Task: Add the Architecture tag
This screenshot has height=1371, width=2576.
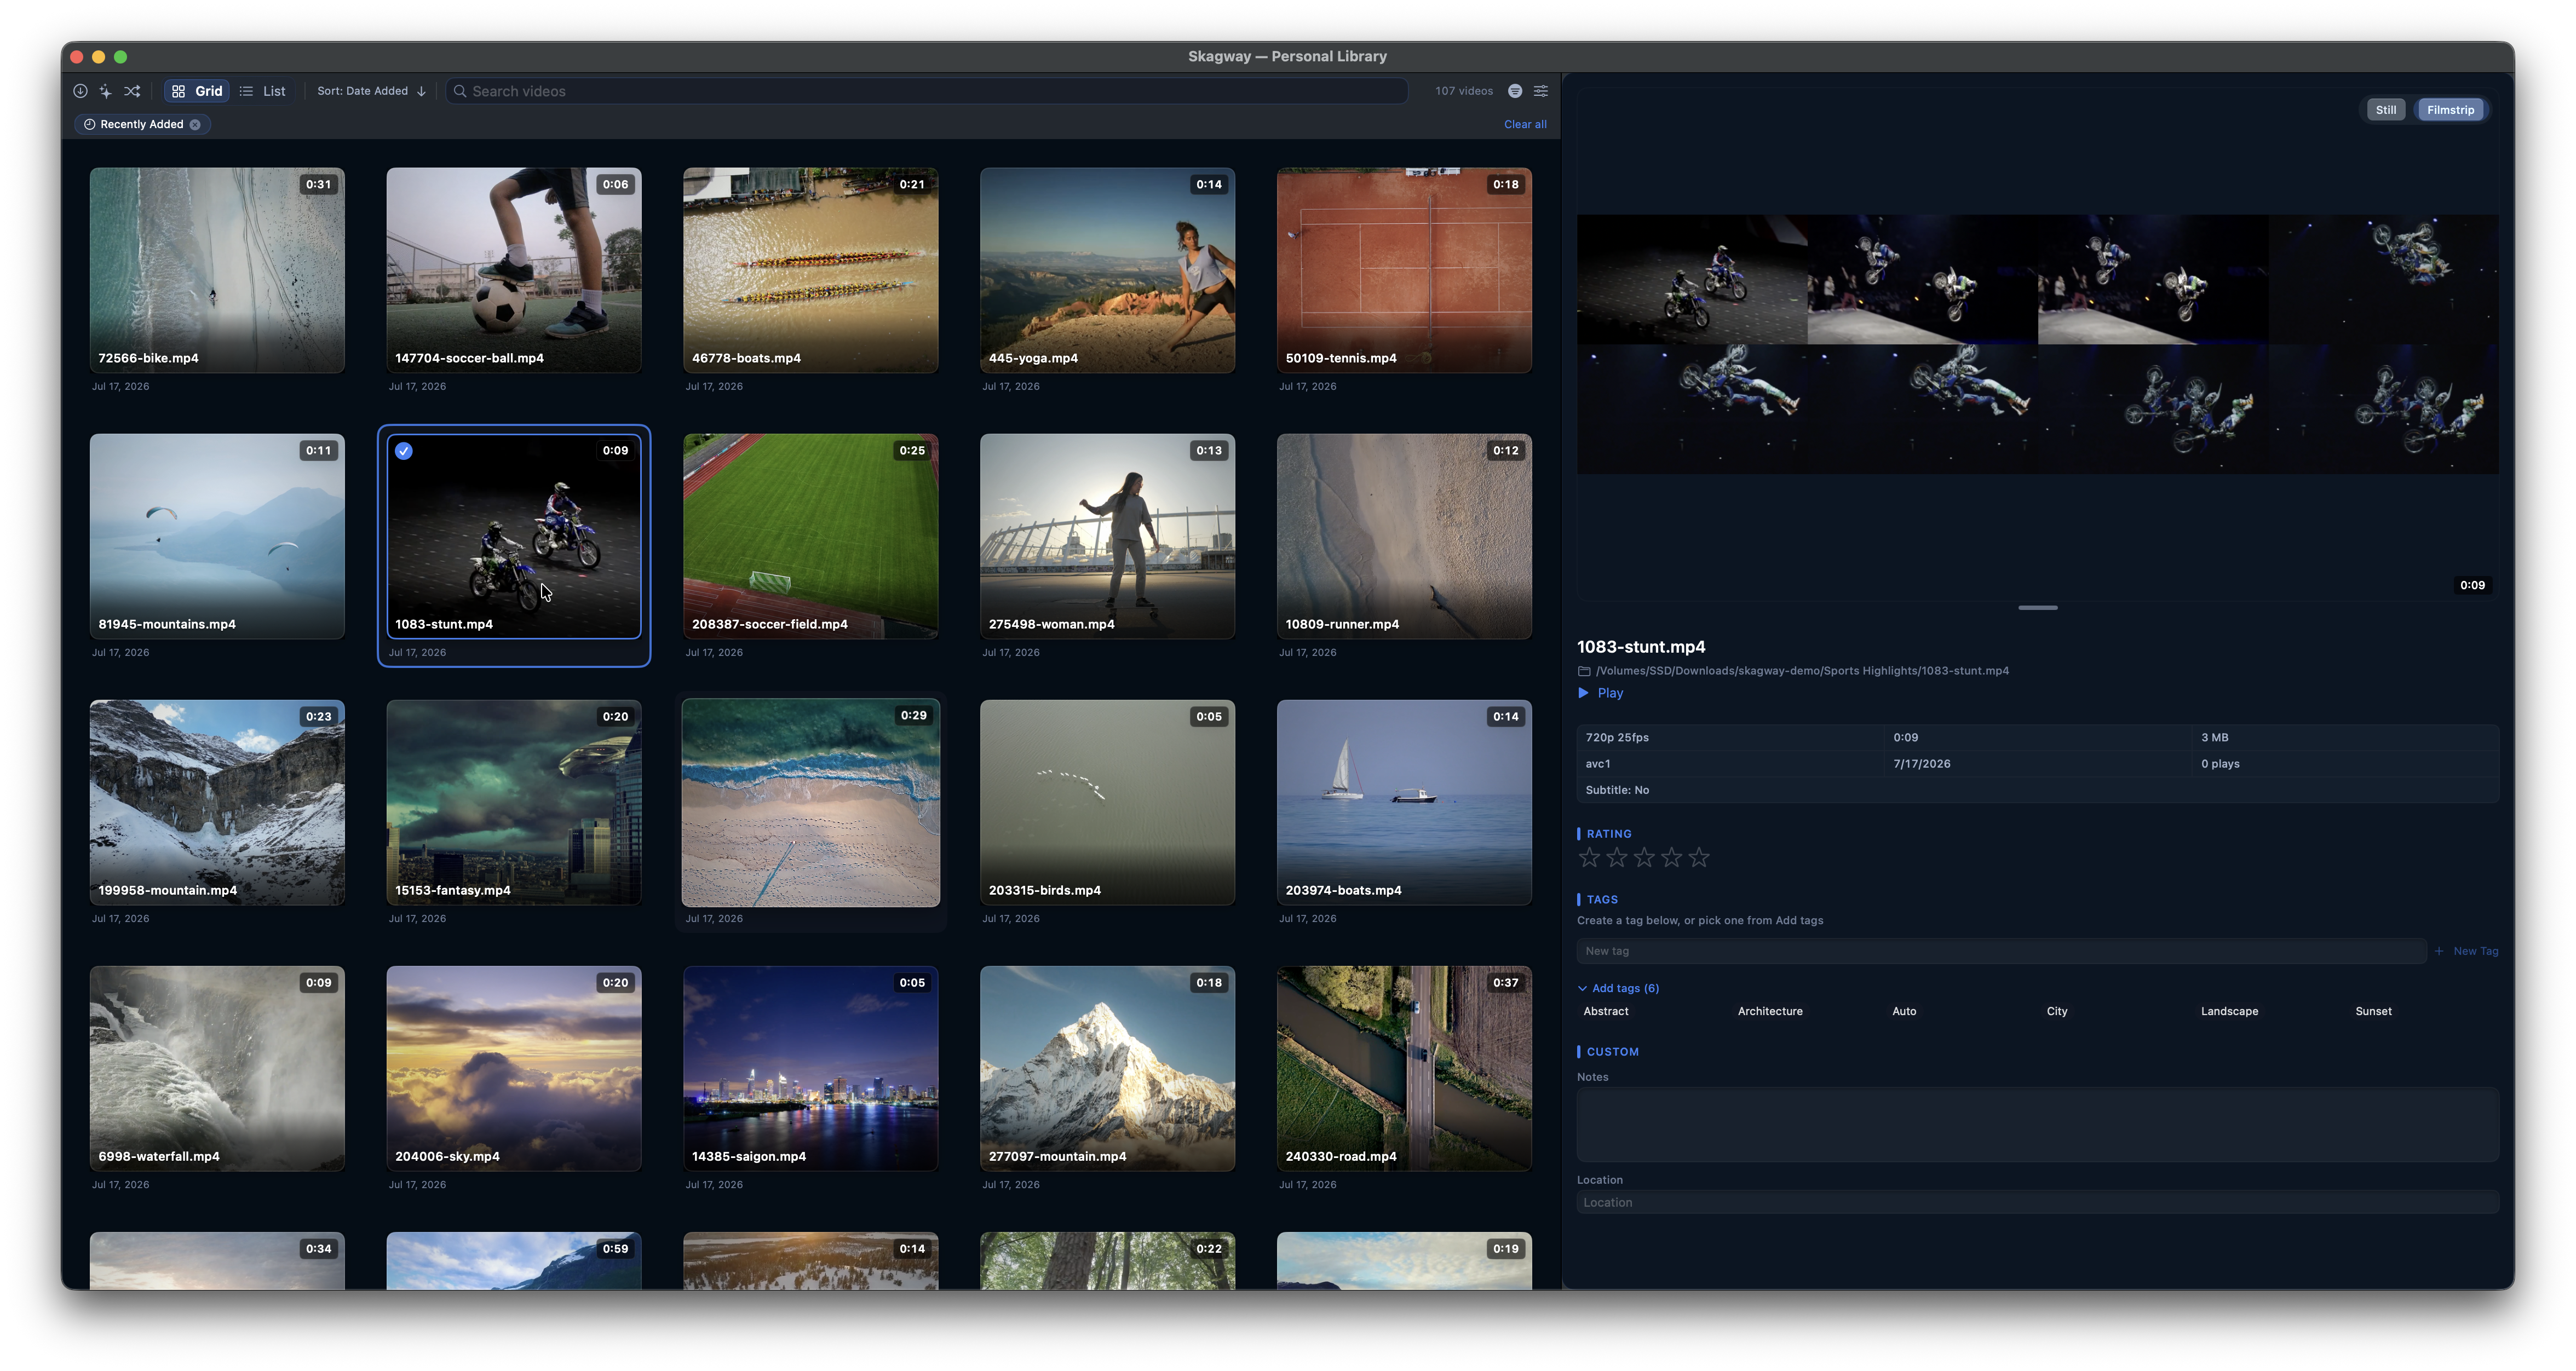Action: pos(1770,1011)
